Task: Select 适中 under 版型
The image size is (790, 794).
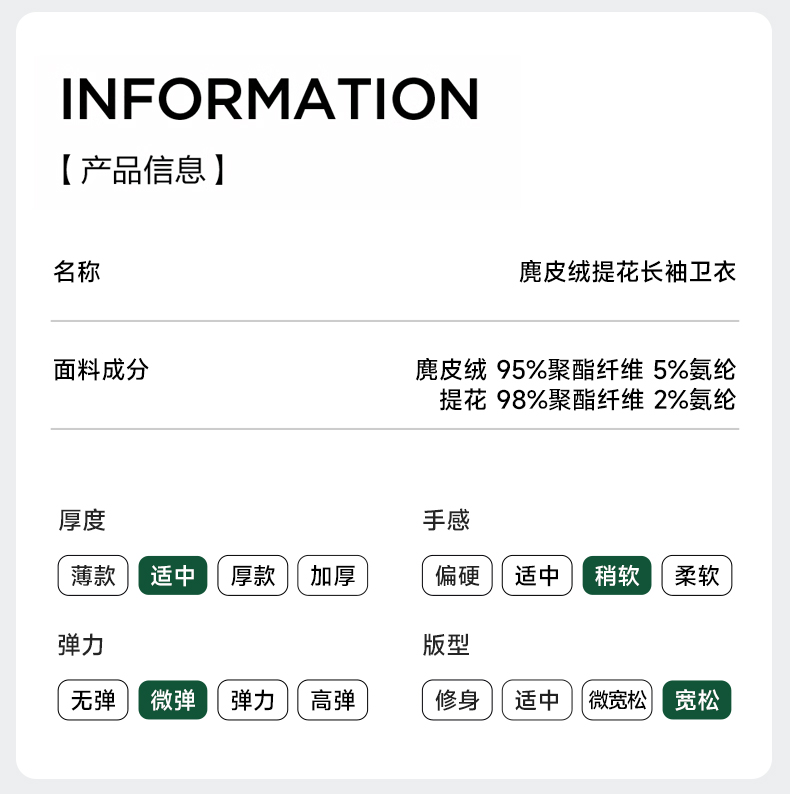Action: click(x=537, y=700)
